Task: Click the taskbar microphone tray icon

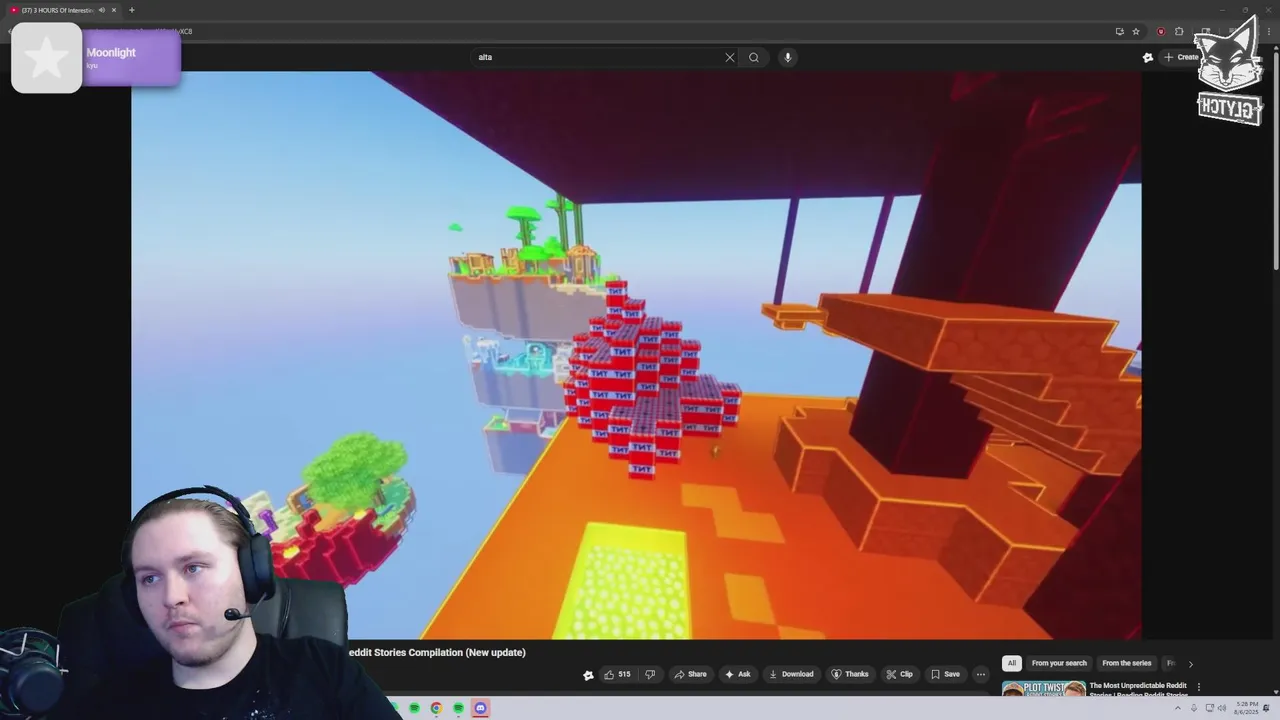Action: 1193,708
